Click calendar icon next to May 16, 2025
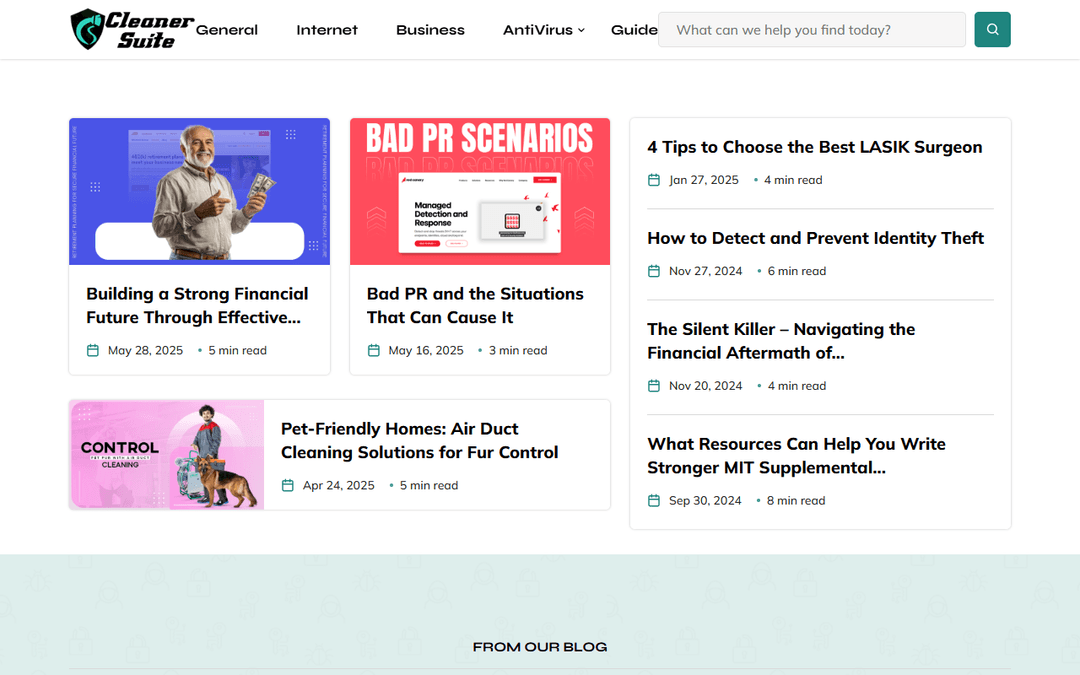Screen dimensions: 1080x675 [373, 351]
